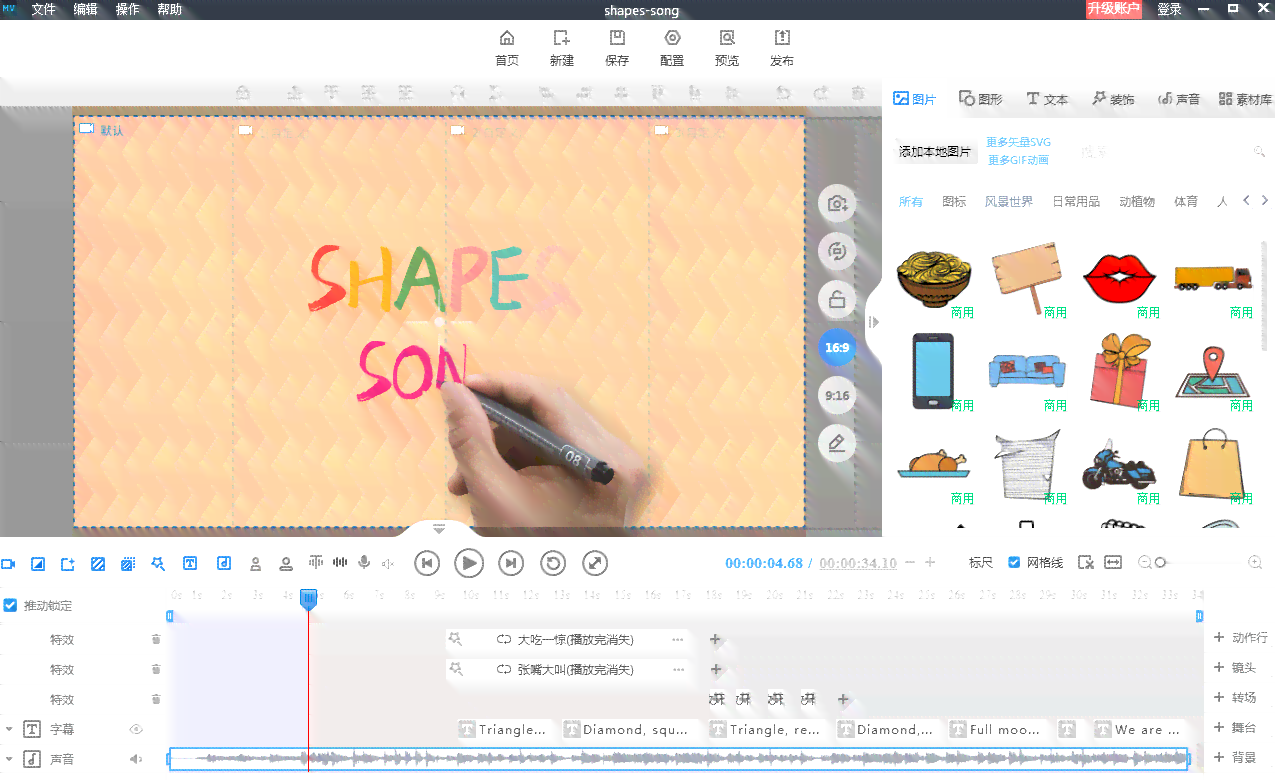
Task: Collapse canvas via bottom center handle
Action: point(439,528)
